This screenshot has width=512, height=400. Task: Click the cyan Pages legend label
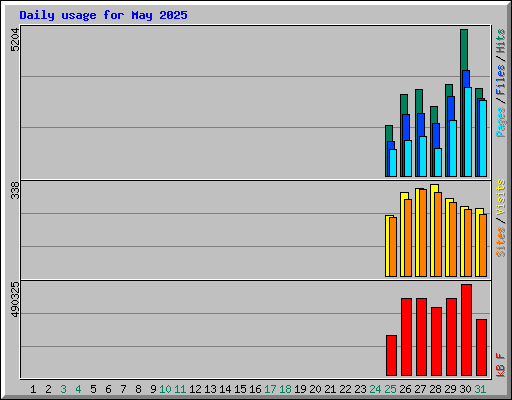501,122
